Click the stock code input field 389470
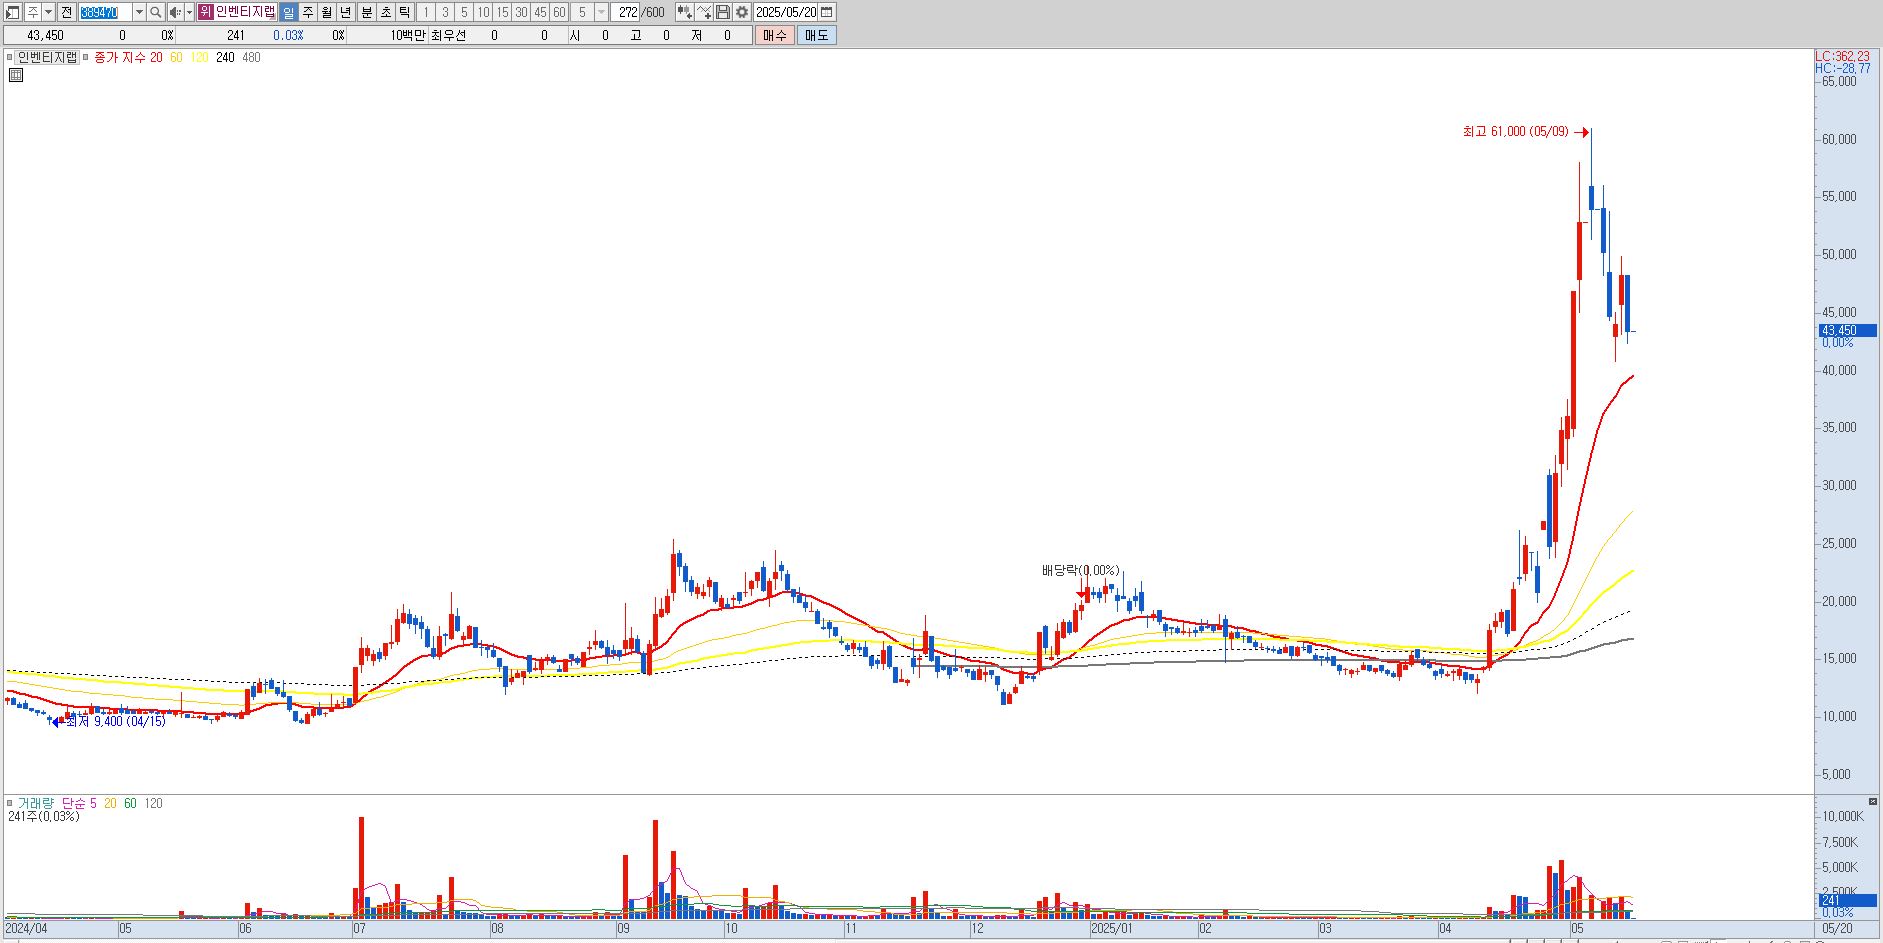Screen dimensions: 1883x943 (x=104, y=12)
